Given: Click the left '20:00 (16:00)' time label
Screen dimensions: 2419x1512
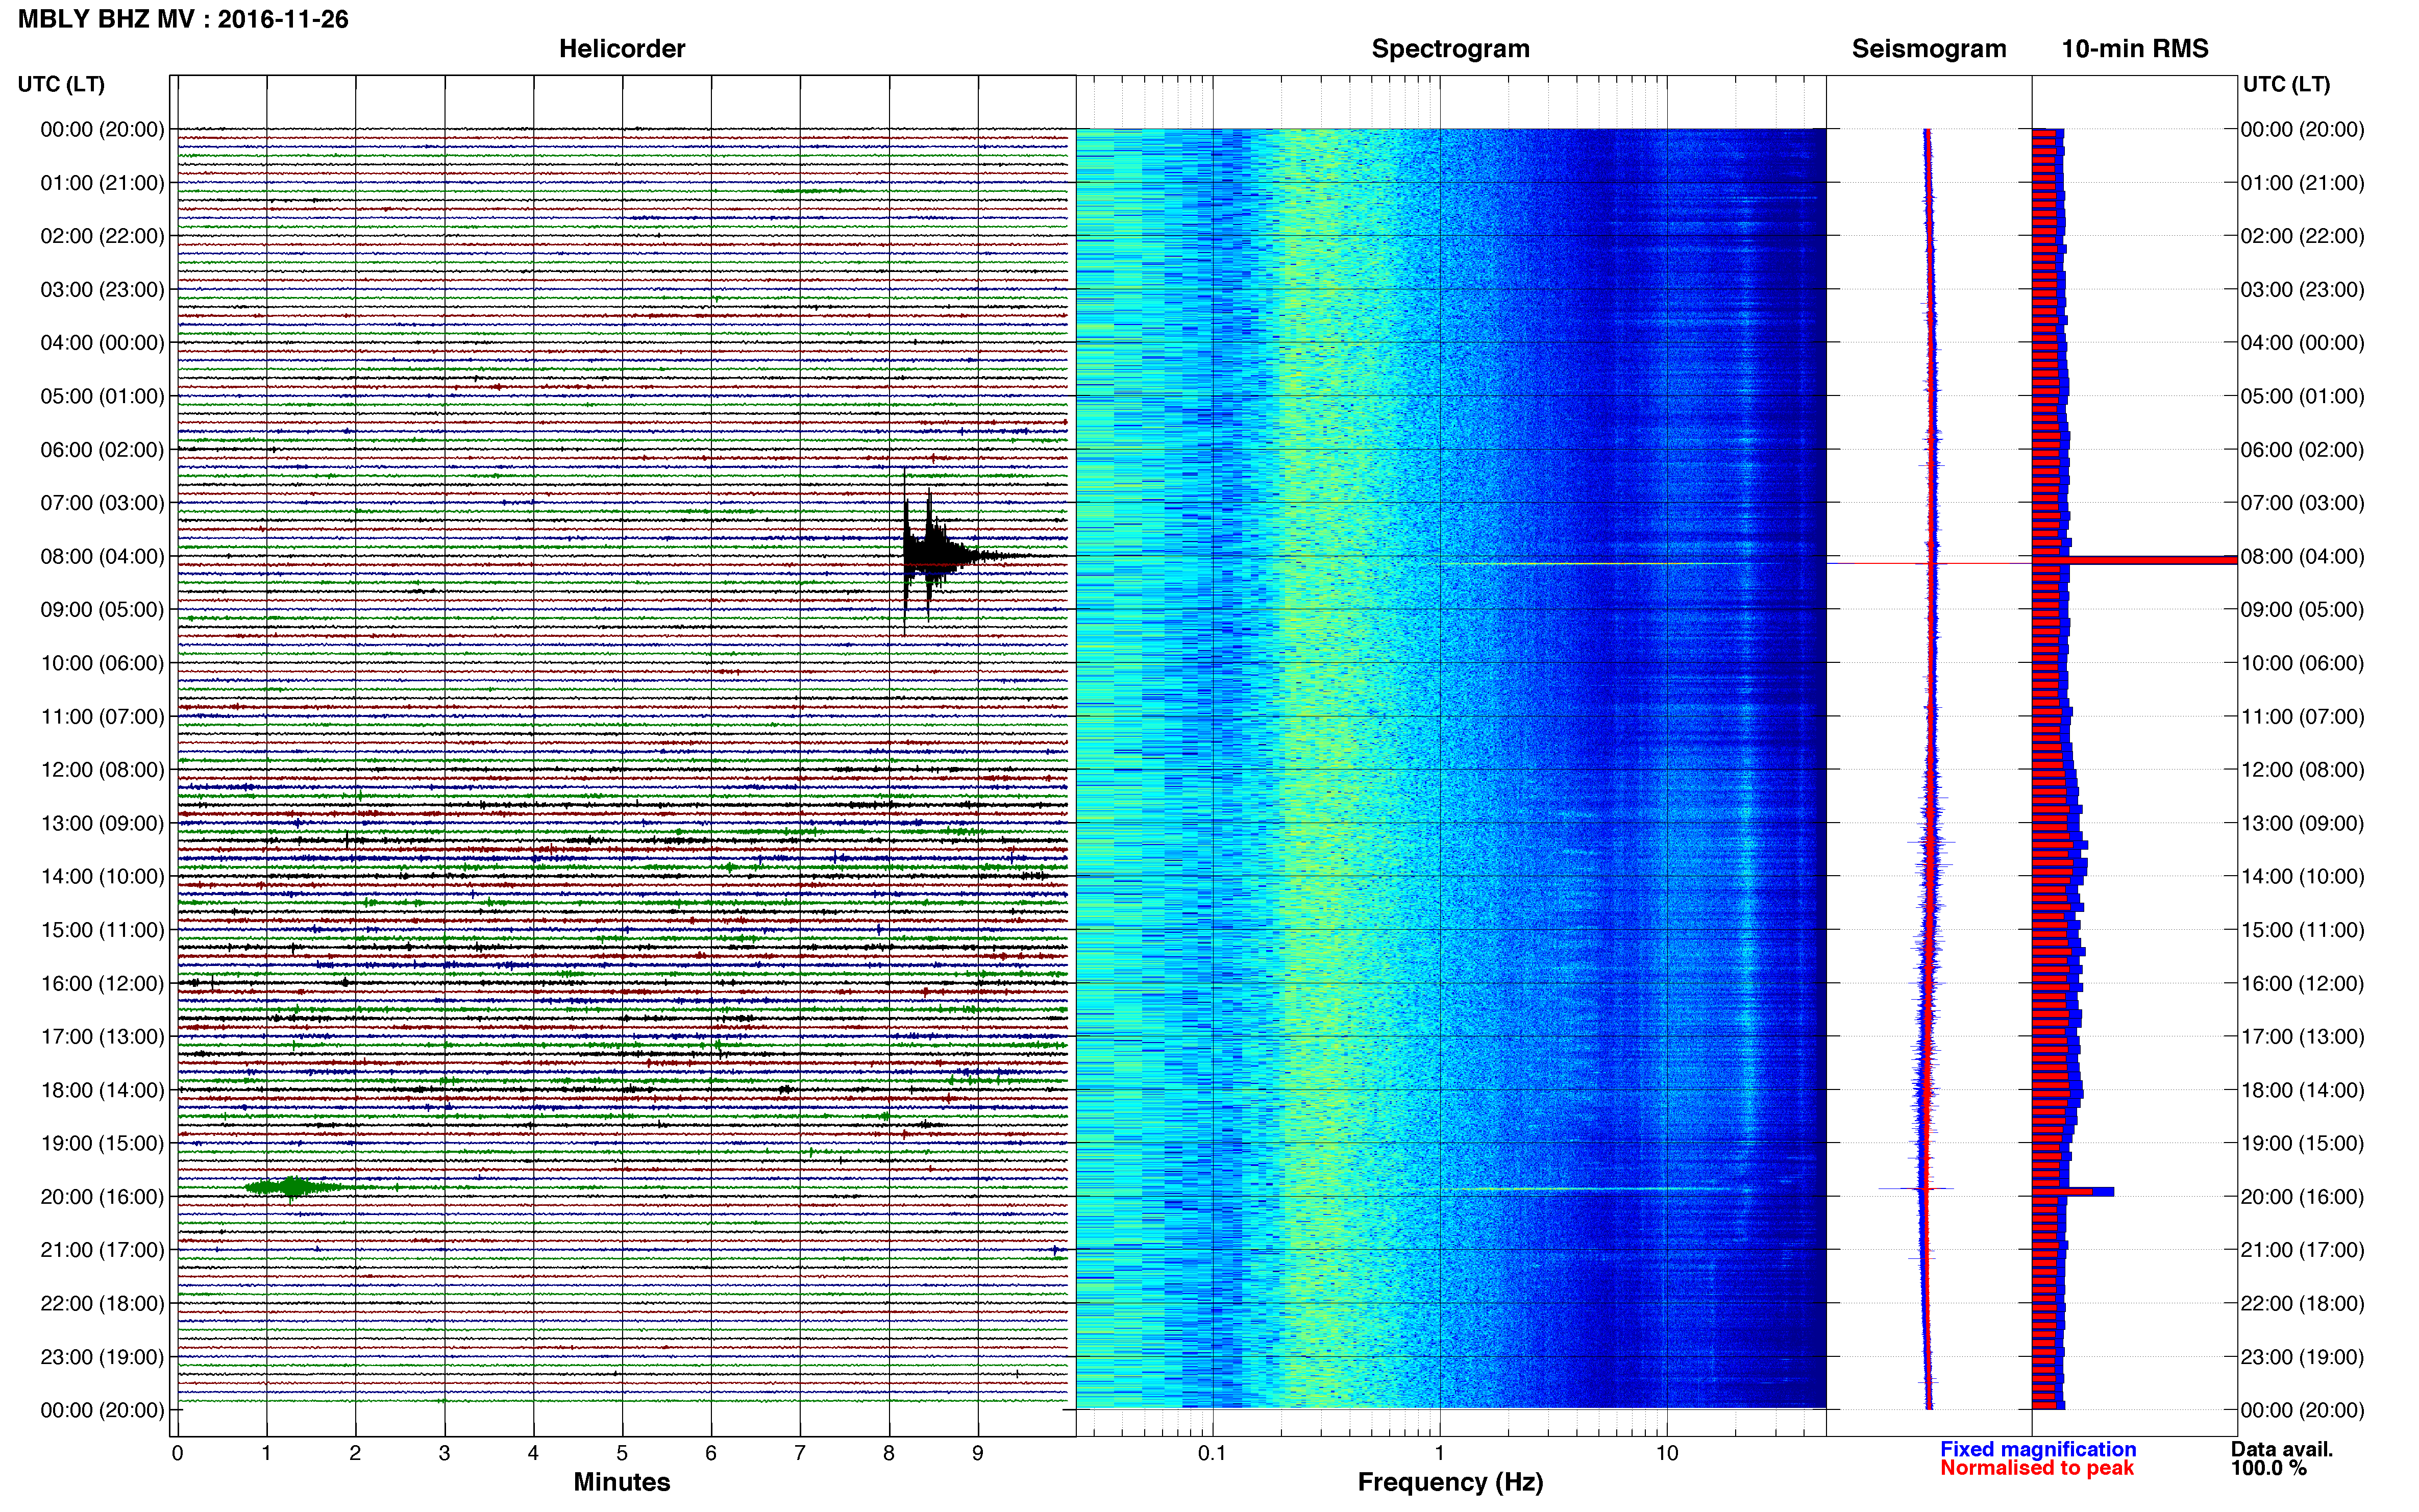Looking at the screenshot, I should pyautogui.click(x=102, y=1196).
